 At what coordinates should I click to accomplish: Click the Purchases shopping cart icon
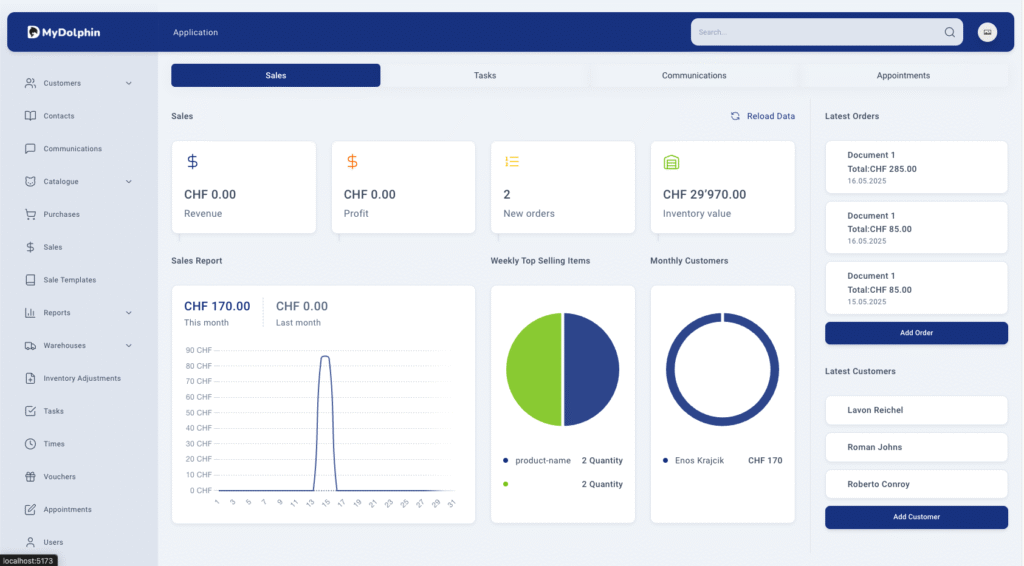(x=30, y=214)
